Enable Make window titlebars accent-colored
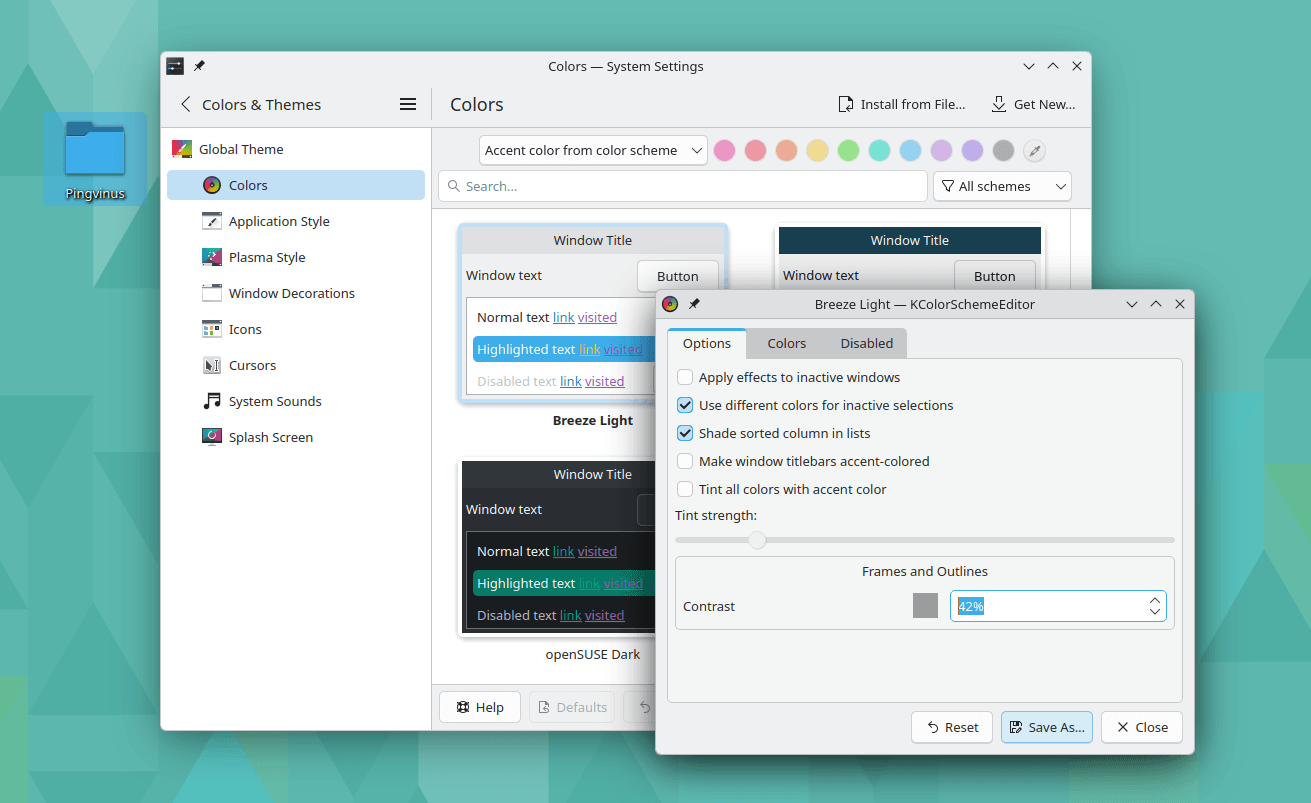This screenshot has width=1311, height=803. coord(685,461)
